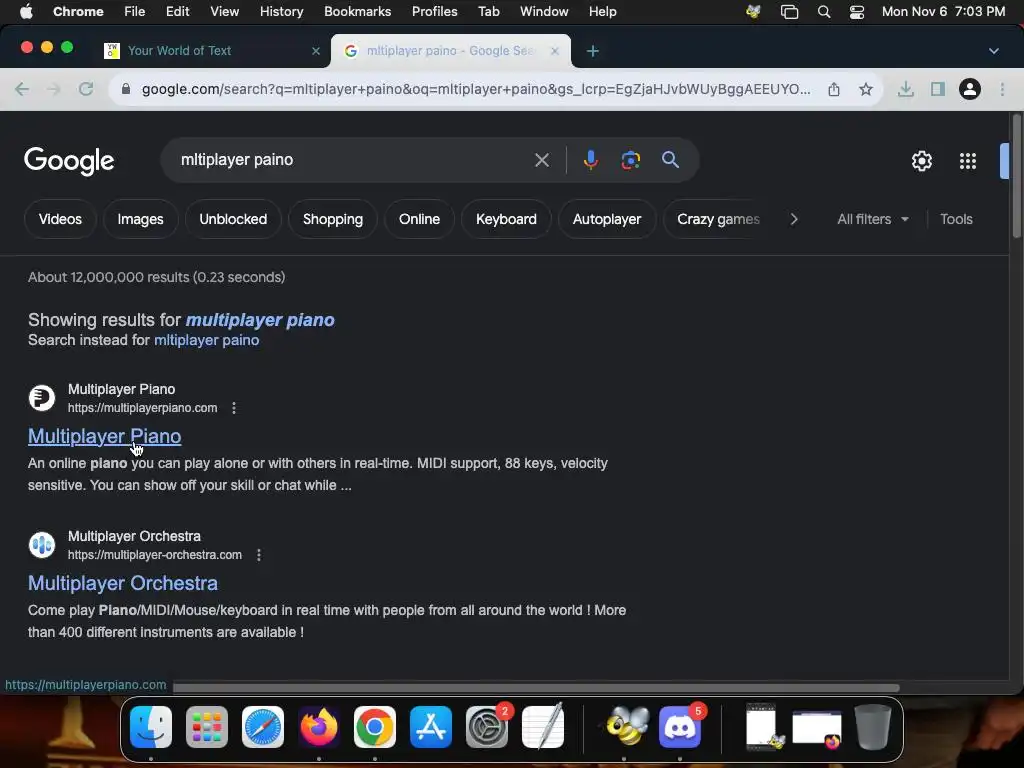
Task: Open Finder from the dock
Action: 151,727
